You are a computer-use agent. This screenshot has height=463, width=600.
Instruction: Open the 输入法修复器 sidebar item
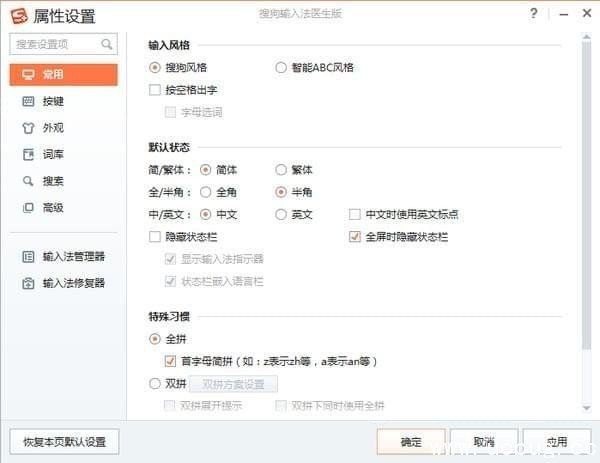pyautogui.click(x=73, y=283)
